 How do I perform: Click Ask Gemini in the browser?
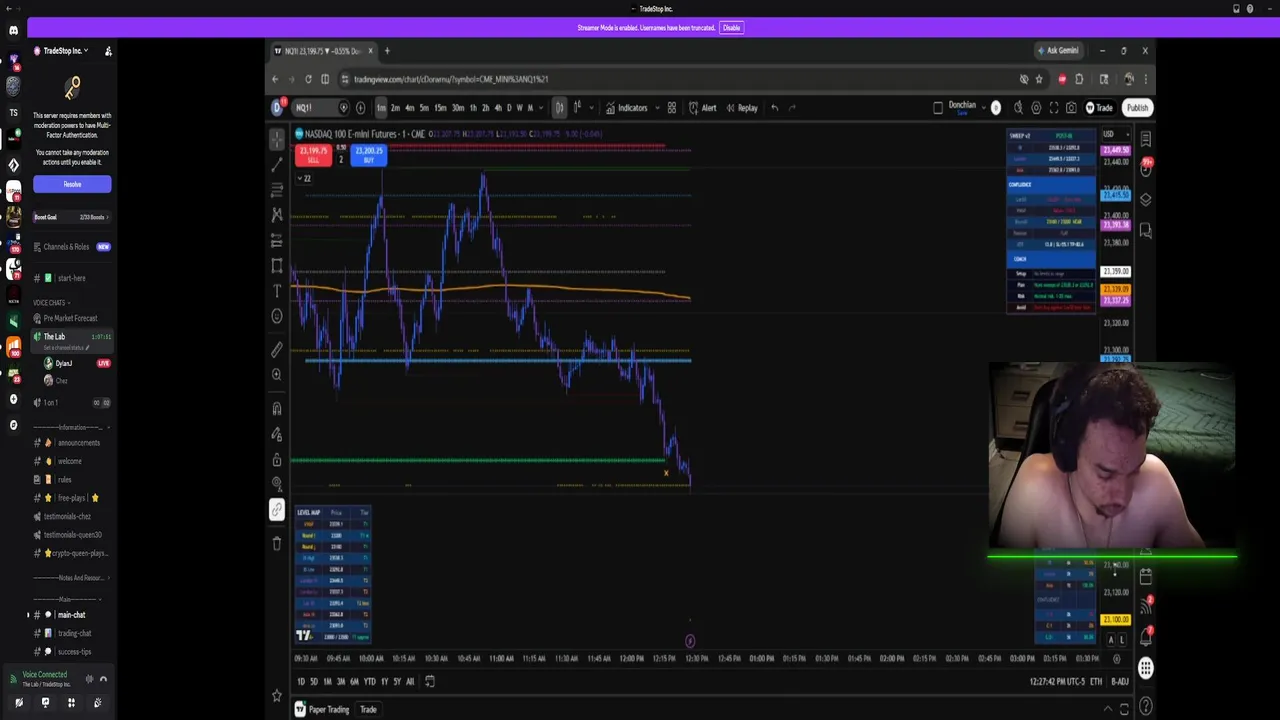click(1058, 51)
